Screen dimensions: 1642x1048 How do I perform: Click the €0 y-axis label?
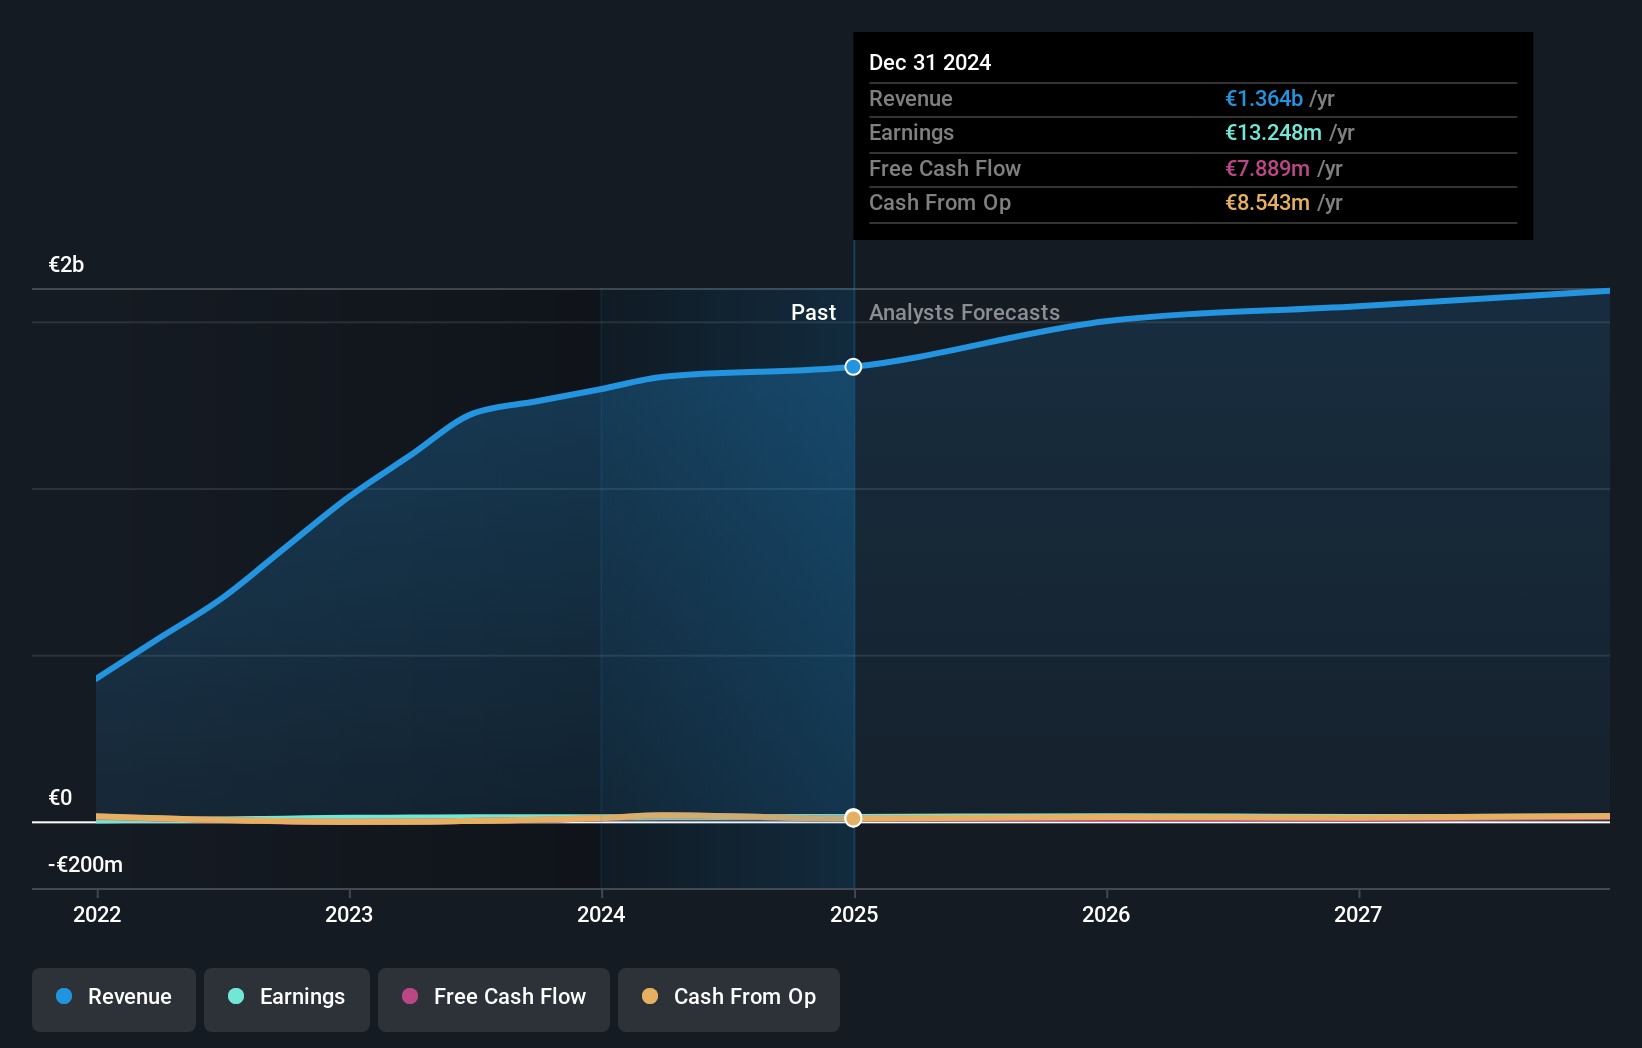click(x=60, y=797)
